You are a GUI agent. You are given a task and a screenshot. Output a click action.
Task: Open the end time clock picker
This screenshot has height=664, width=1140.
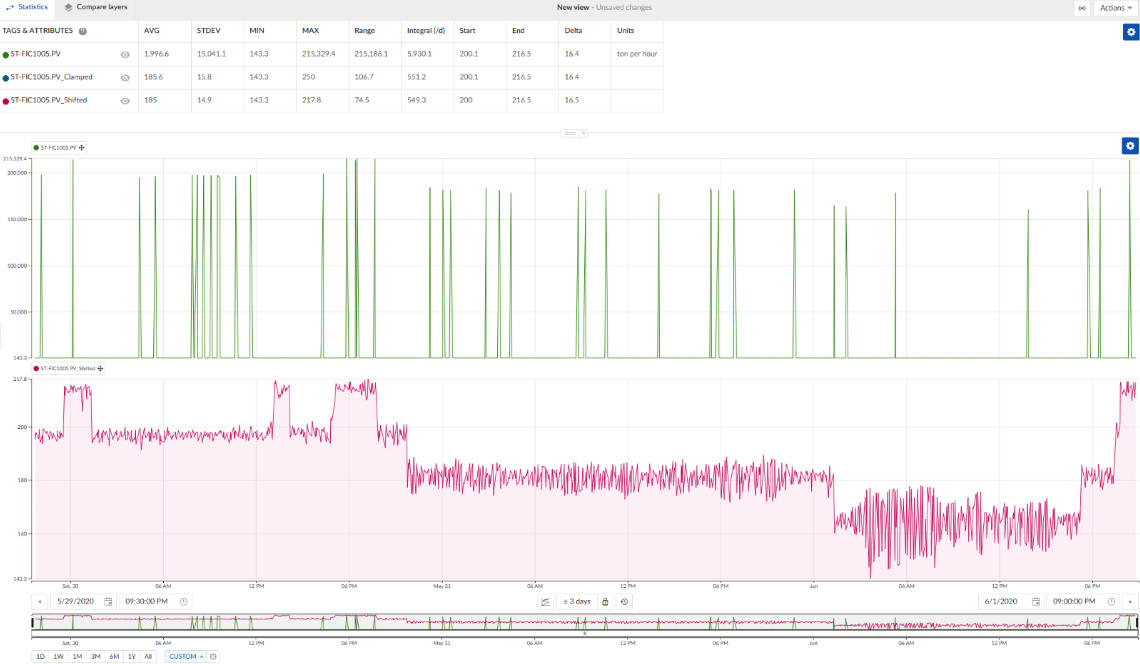point(1111,601)
